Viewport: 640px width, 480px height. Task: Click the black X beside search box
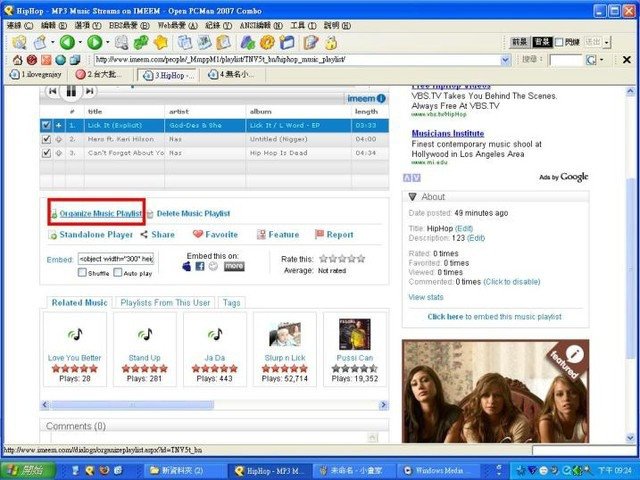click(627, 60)
